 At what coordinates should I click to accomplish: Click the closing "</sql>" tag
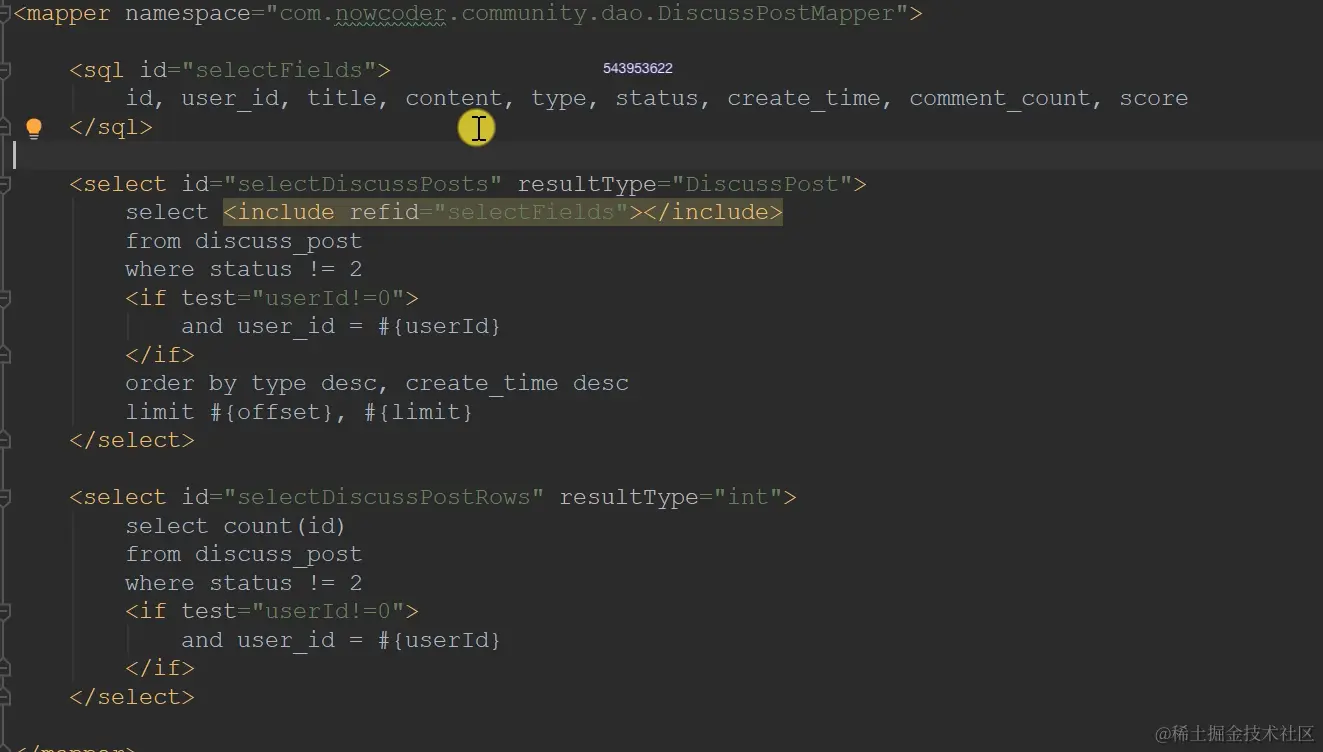[x=111, y=127]
